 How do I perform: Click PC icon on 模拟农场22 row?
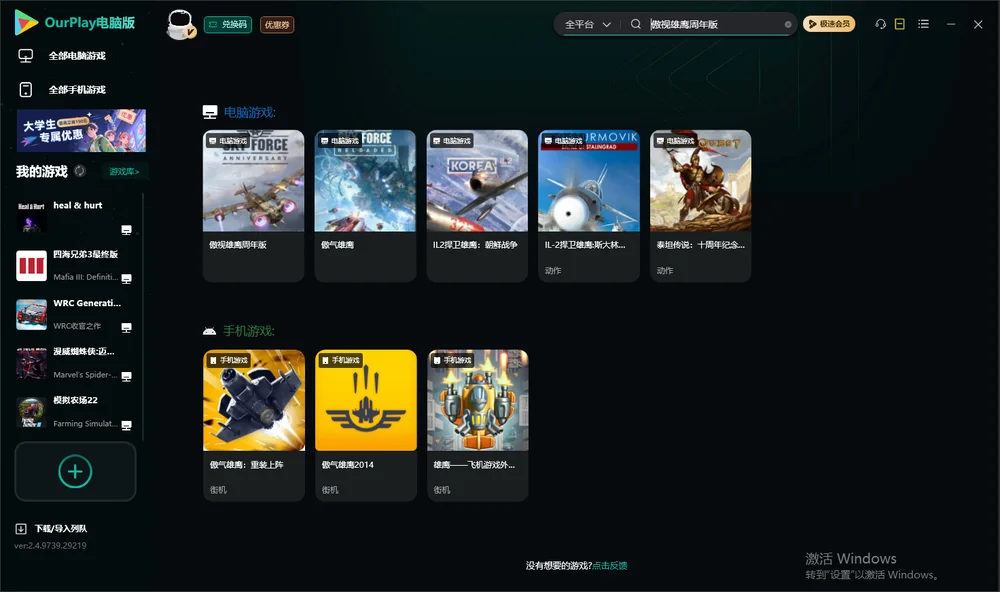126,426
